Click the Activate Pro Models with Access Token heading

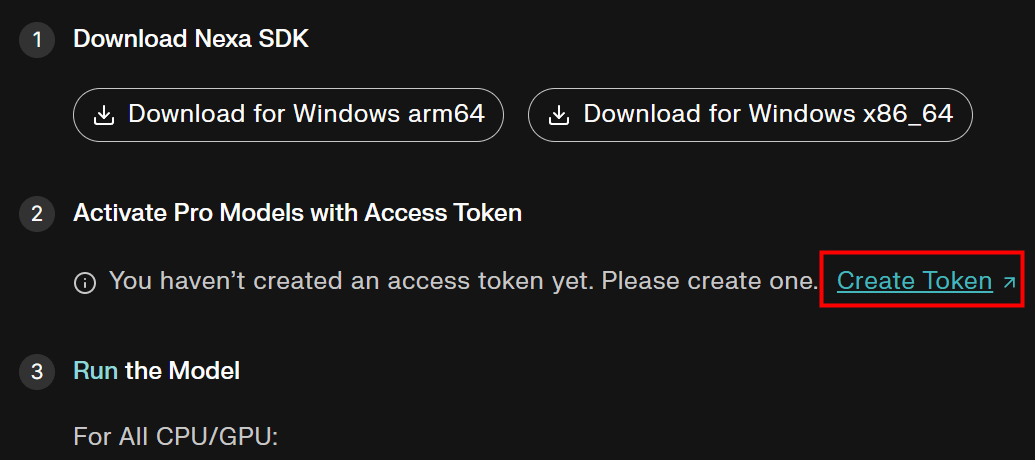pyautogui.click(x=297, y=213)
